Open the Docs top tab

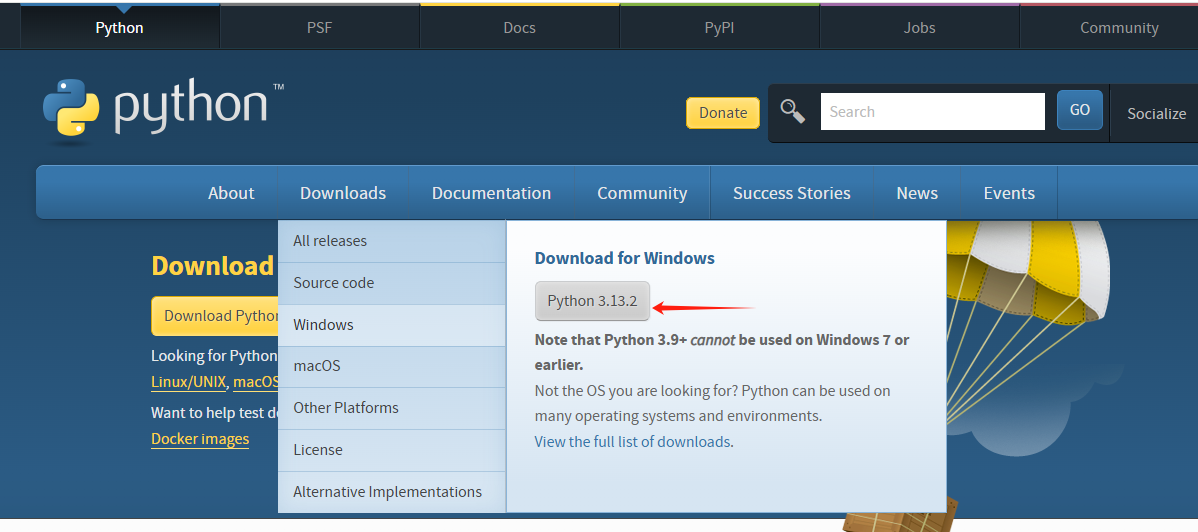pyautogui.click(x=519, y=28)
